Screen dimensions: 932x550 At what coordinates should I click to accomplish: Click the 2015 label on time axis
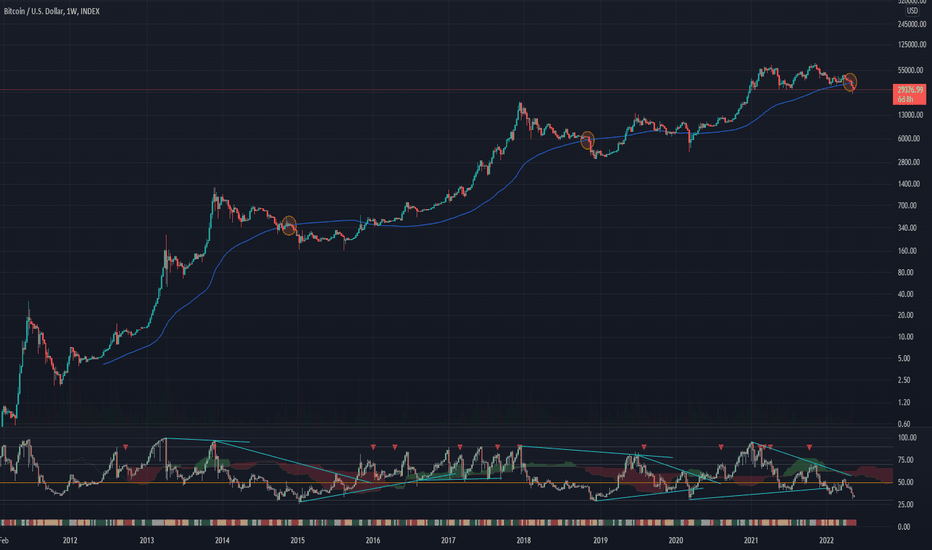pos(297,540)
